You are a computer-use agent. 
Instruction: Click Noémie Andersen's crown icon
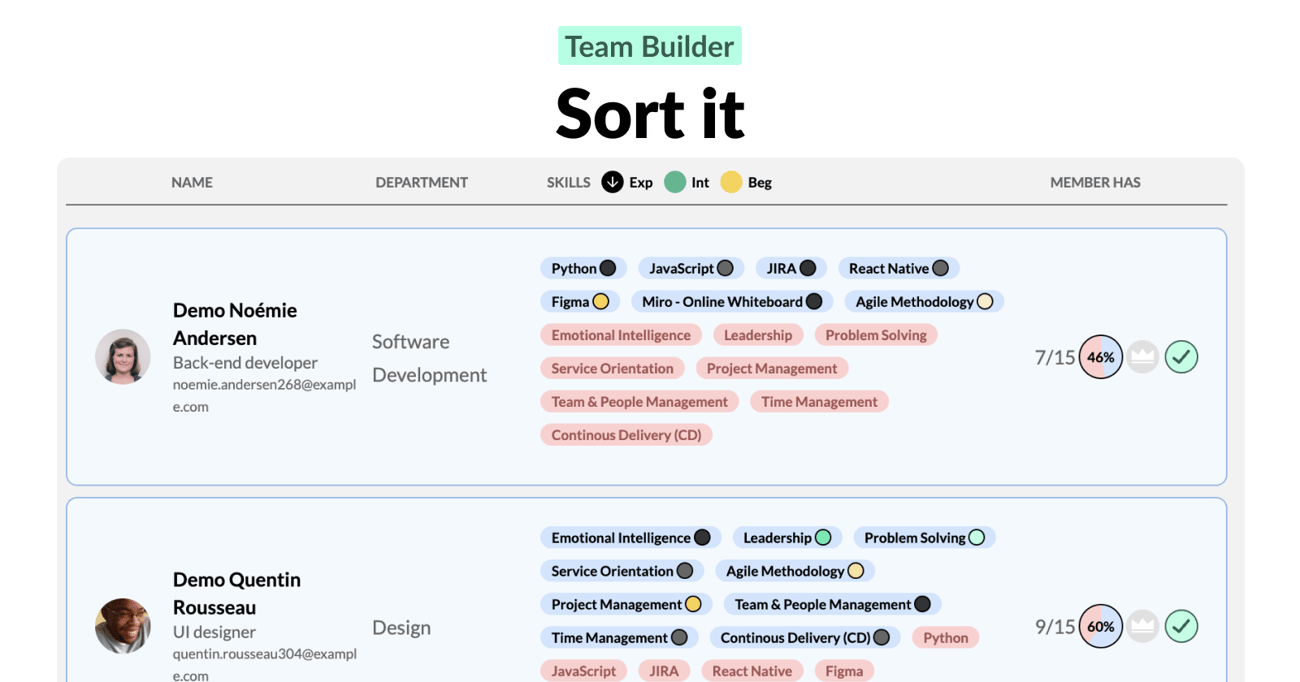click(1143, 357)
